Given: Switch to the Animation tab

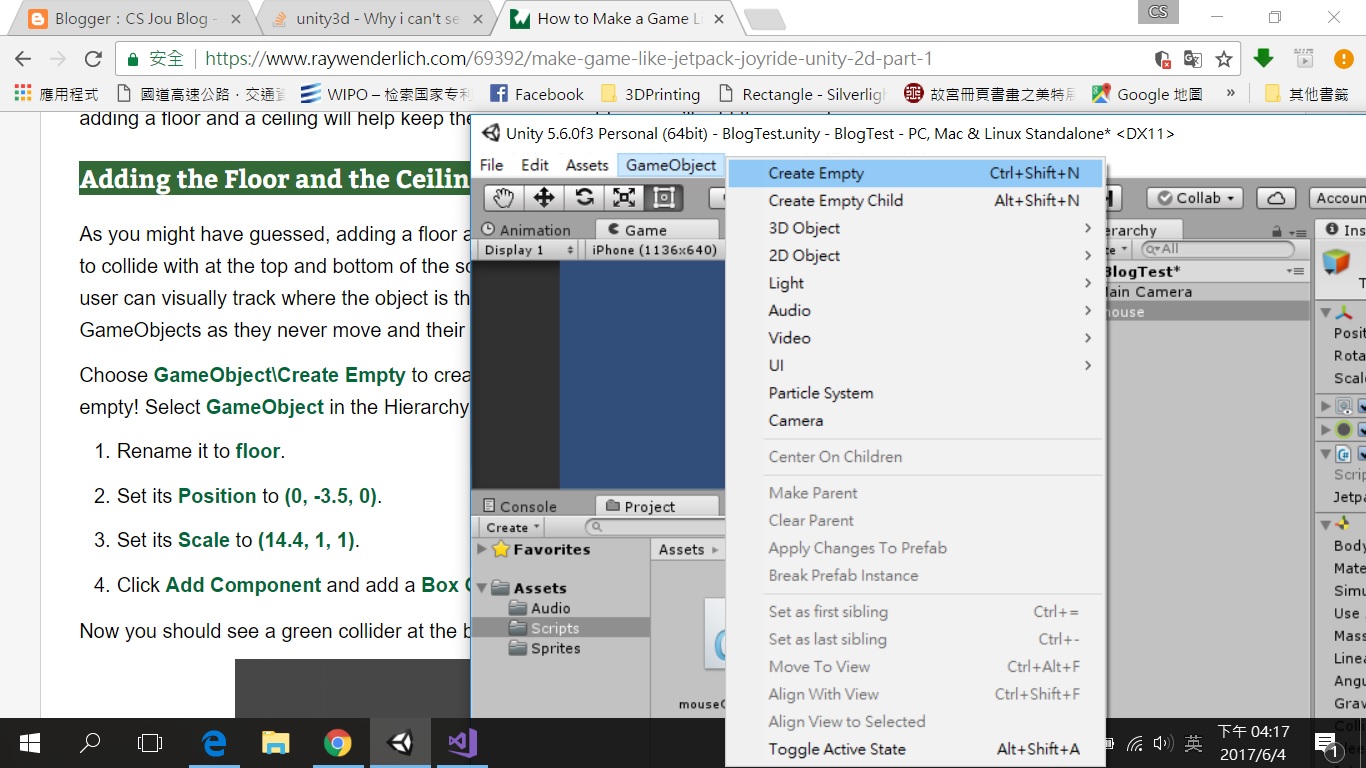Looking at the screenshot, I should [x=526, y=230].
